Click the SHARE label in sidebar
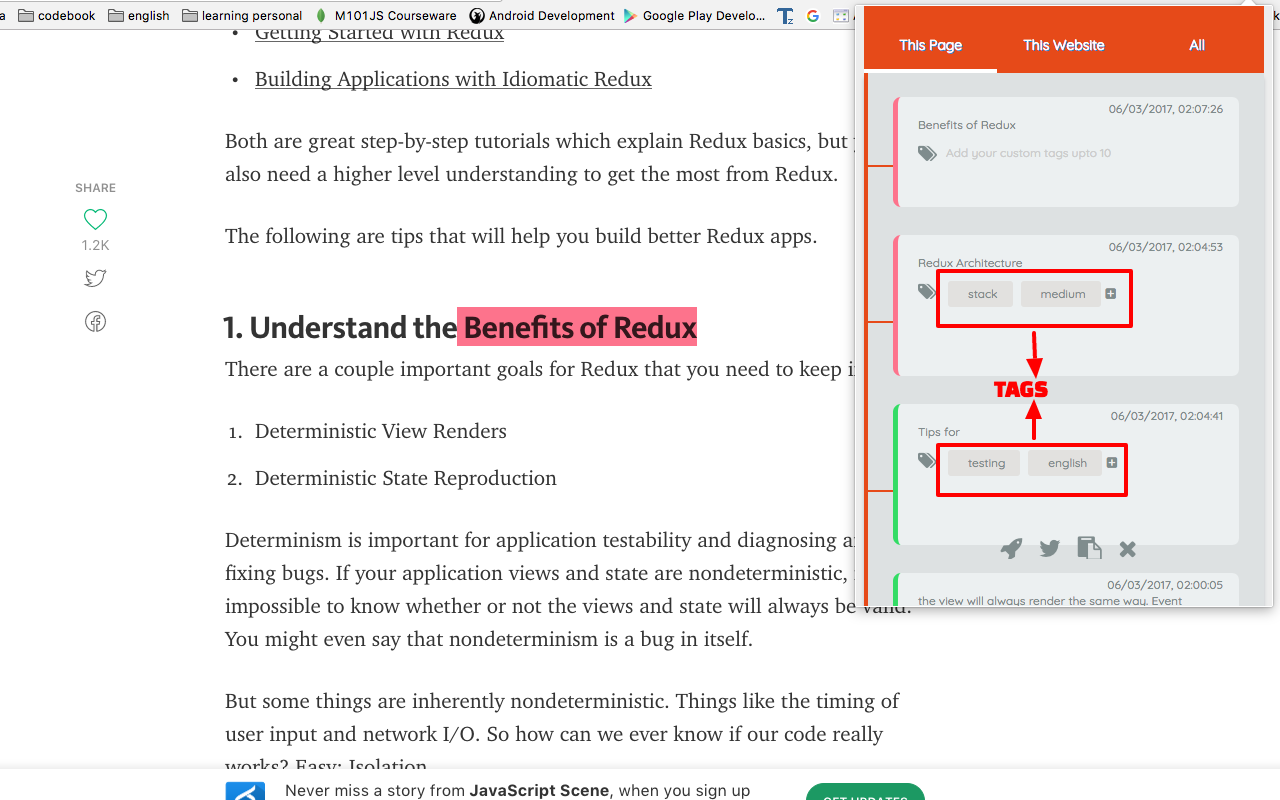The width and height of the screenshot is (1280, 800). [95, 188]
